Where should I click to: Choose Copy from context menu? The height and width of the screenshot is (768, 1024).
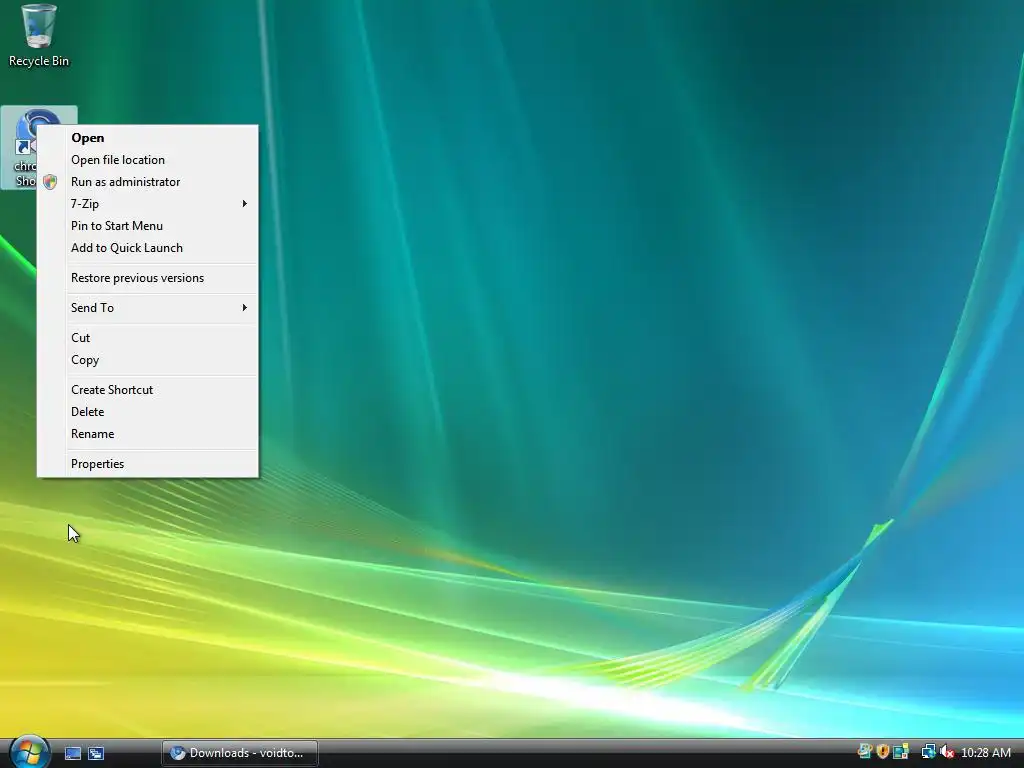[x=148, y=360]
